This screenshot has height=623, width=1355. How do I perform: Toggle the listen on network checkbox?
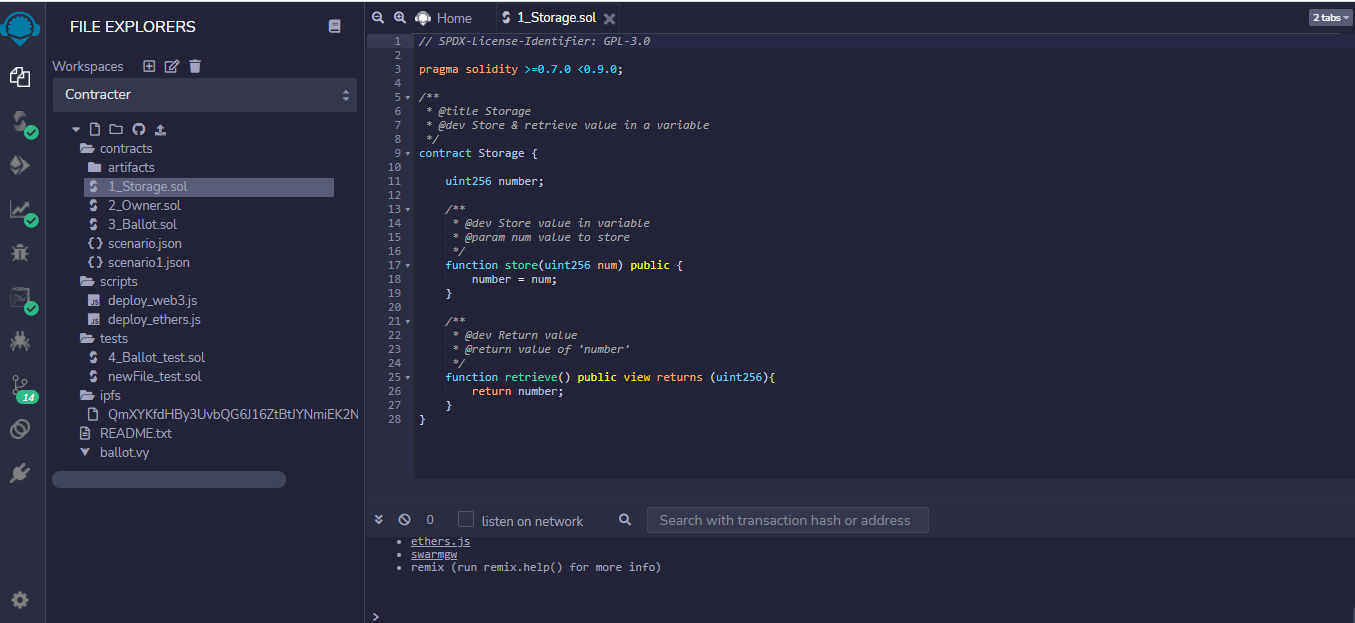tap(466, 519)
